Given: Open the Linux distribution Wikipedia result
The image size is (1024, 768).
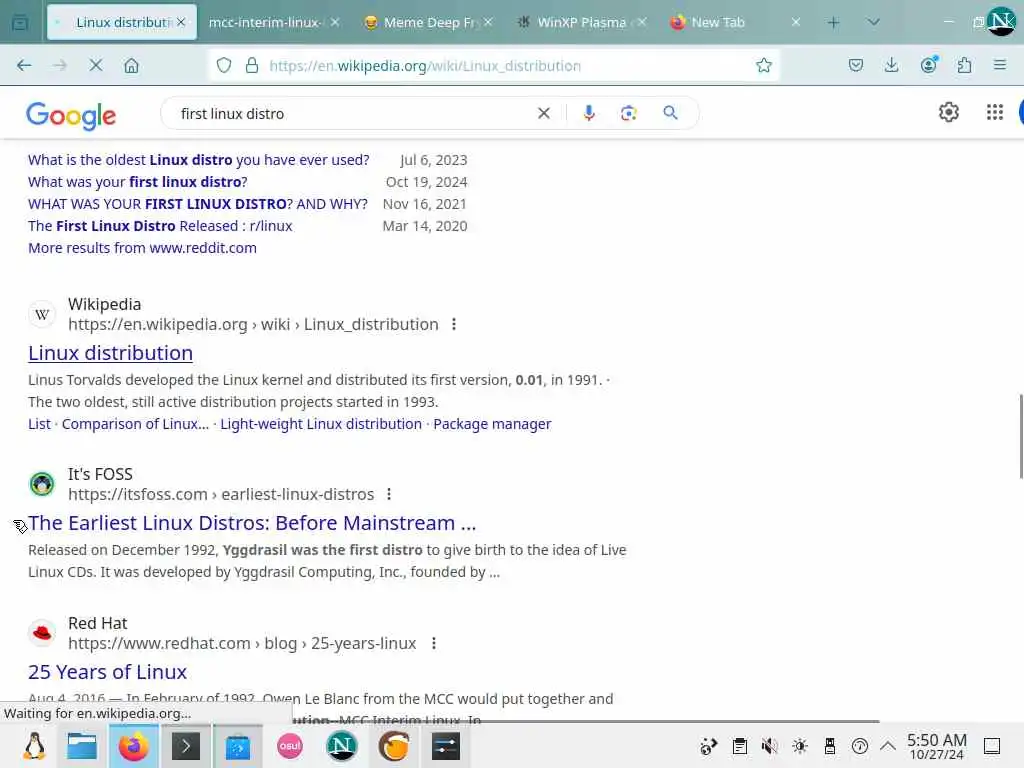Looking at the screenshot, I should 110,353.
